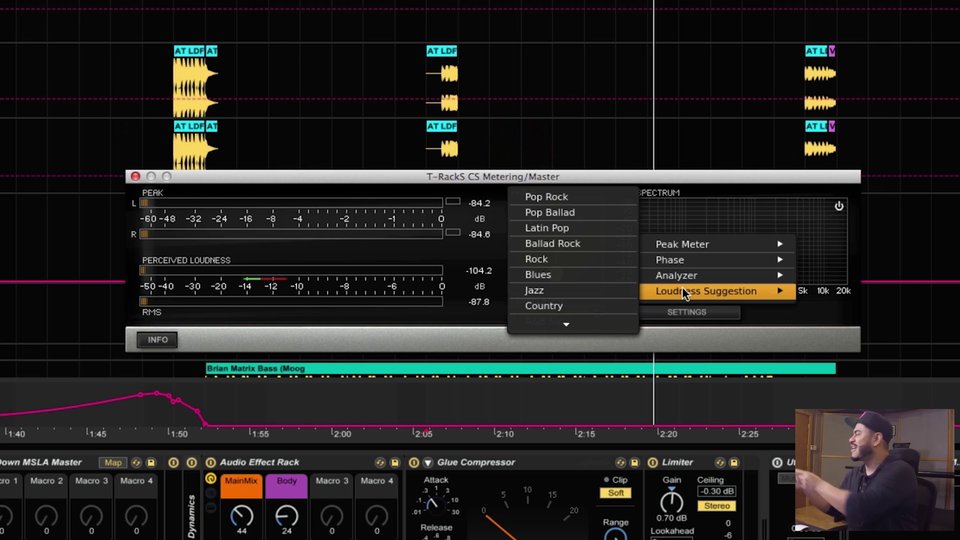Click the 0.70 dB gain value
960x540 pixels.
672,519
